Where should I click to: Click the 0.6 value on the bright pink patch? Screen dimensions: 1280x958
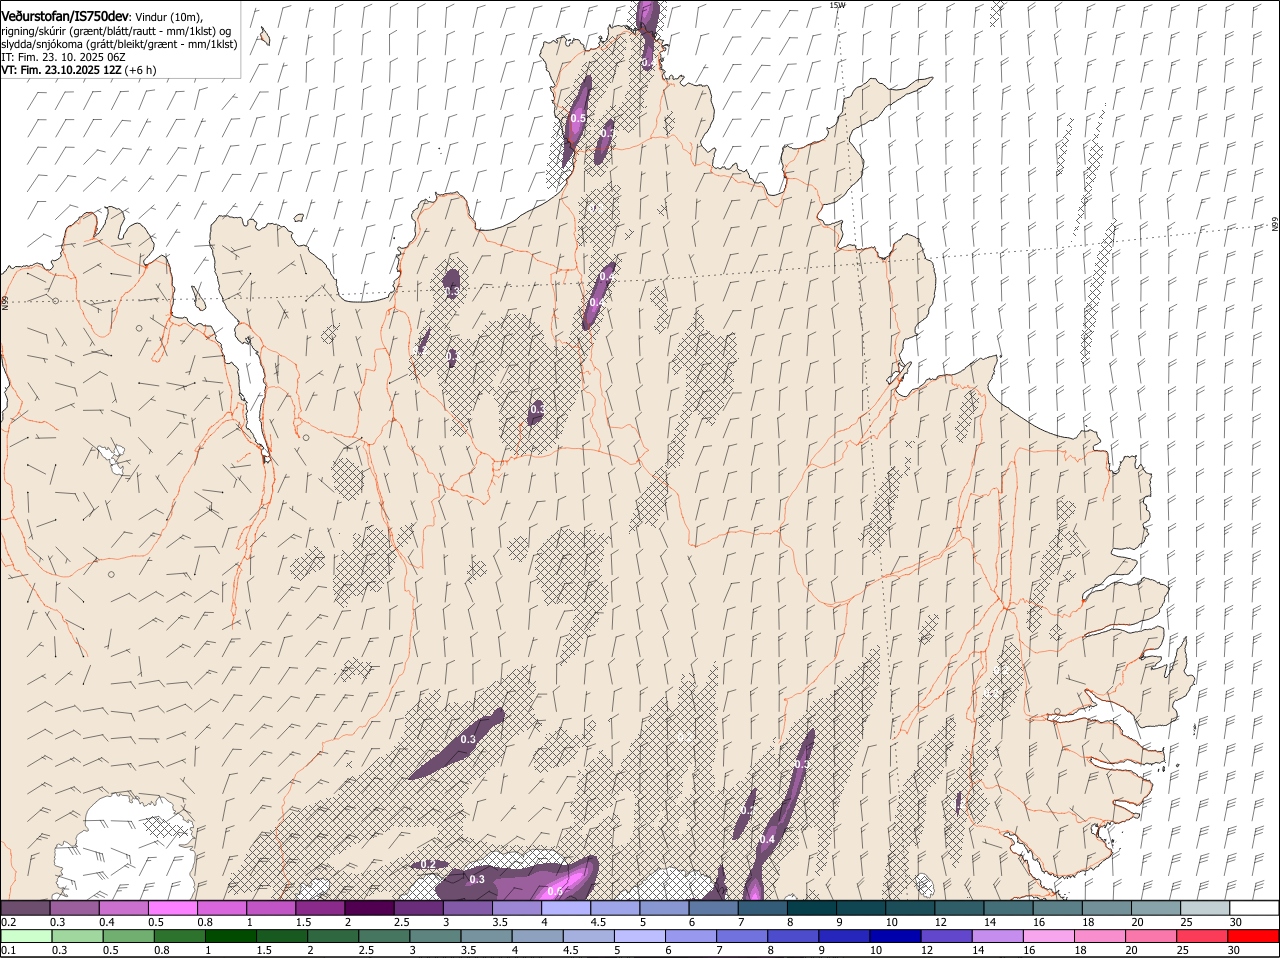point(555,891)
